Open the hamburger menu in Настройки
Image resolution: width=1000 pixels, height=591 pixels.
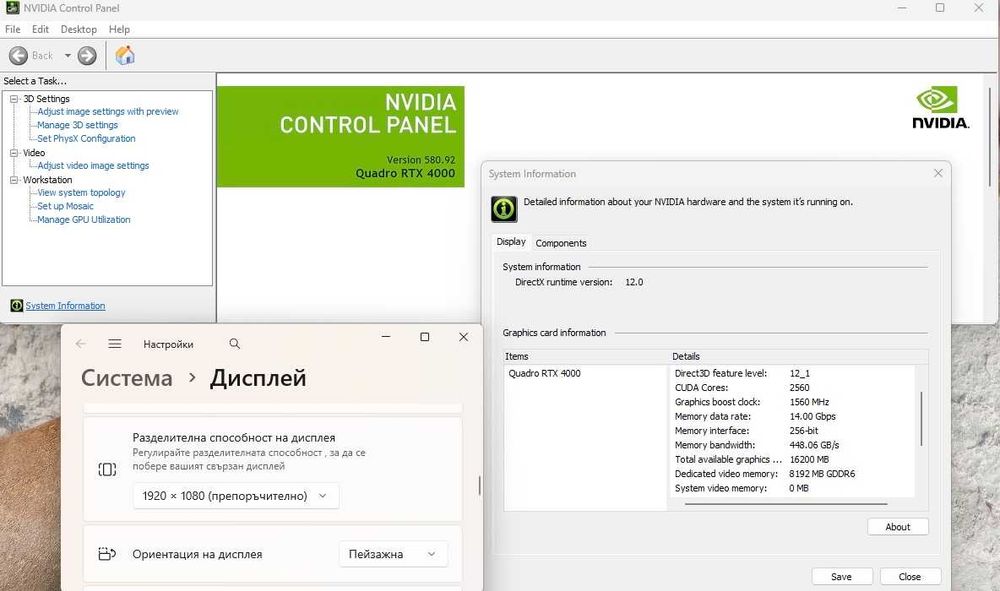click(115, 344)
